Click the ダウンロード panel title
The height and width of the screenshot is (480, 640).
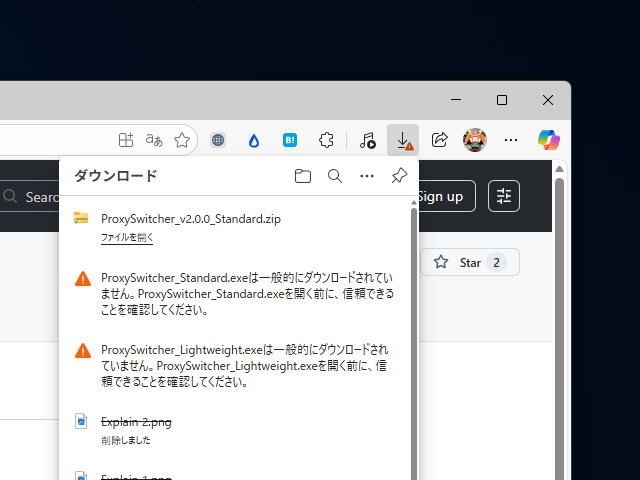pyautogui.click(x=116, y=176)
